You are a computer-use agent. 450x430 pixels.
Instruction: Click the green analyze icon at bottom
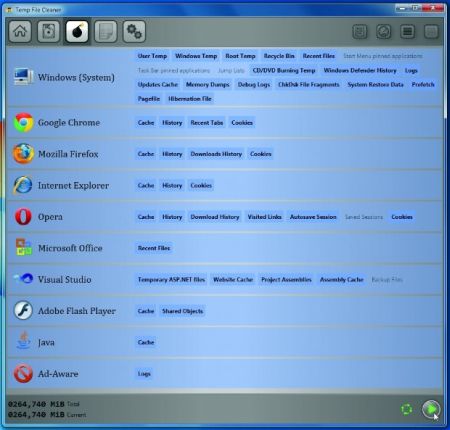tap(407, 409)
